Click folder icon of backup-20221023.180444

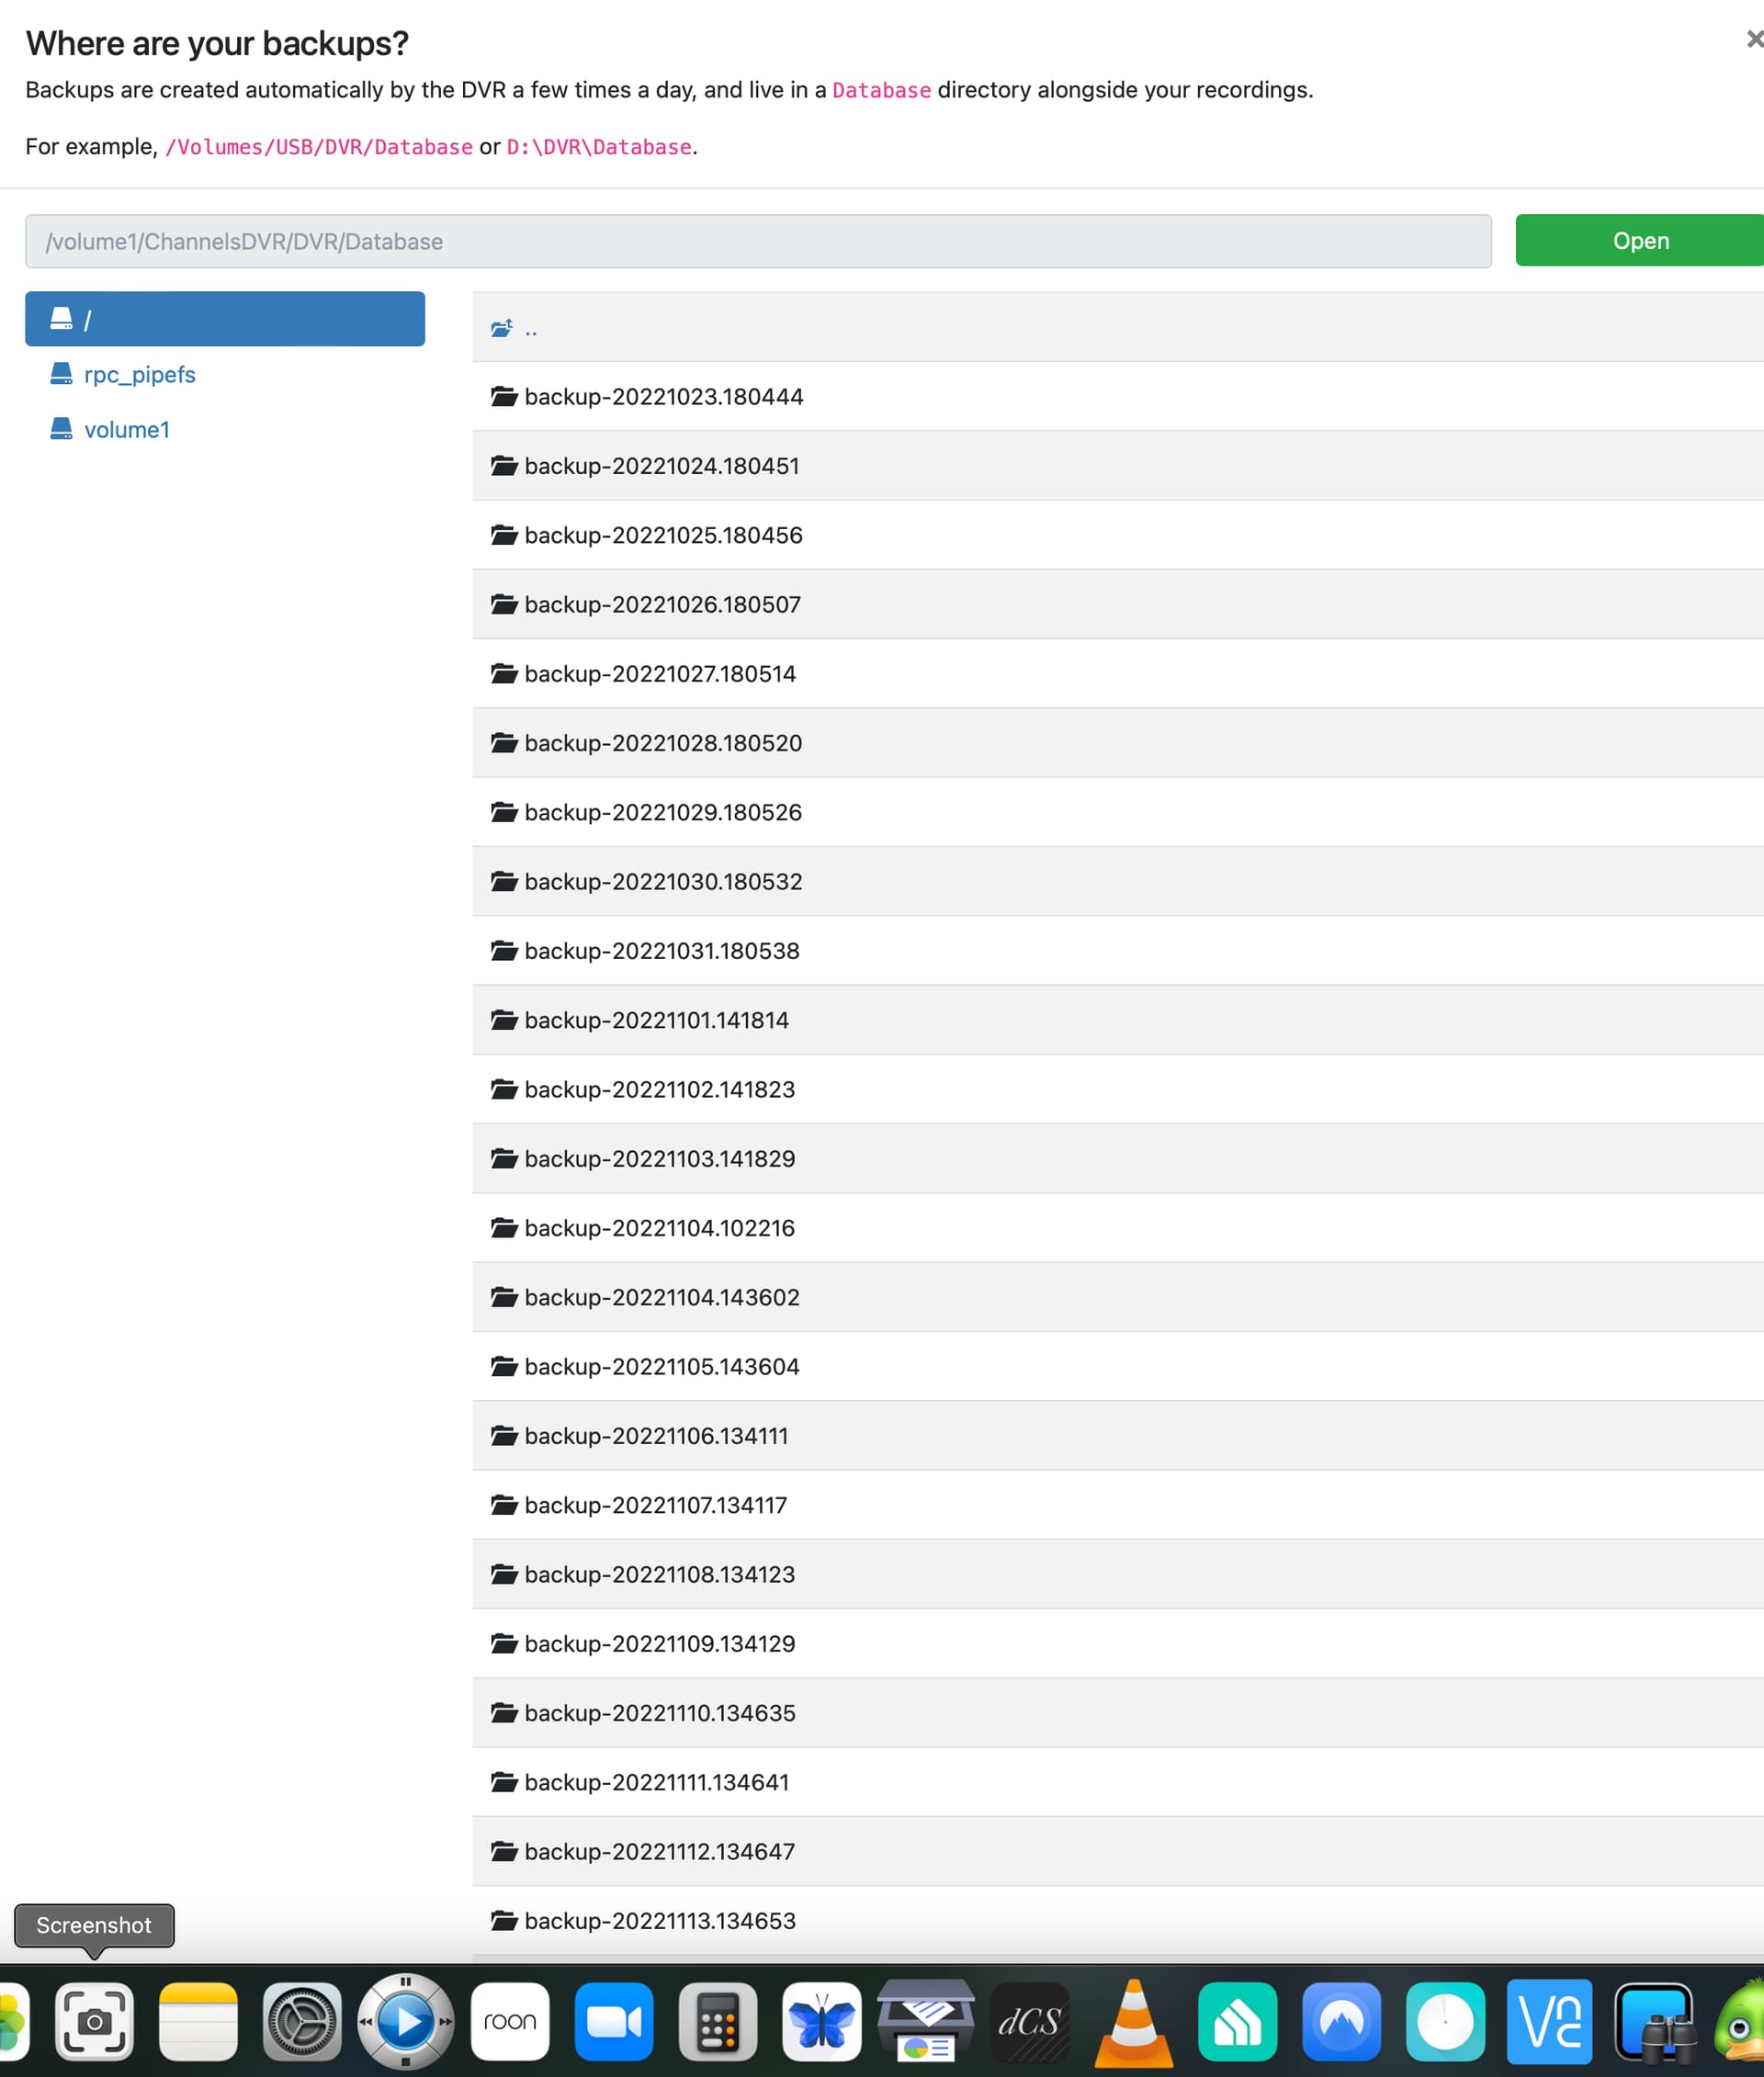(x=504, y=397)
